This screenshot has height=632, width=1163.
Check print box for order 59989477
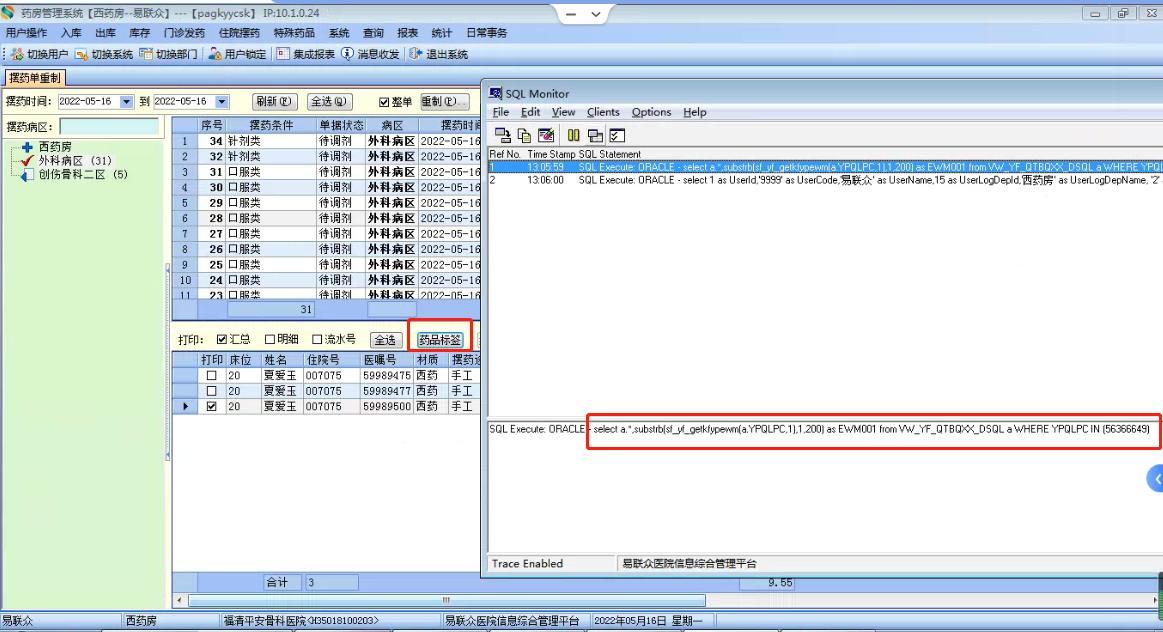pos(211,391)
